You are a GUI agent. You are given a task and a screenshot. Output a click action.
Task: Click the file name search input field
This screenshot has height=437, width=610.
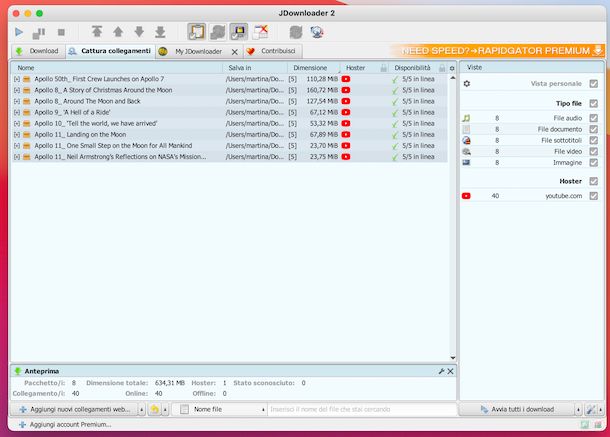362,409
